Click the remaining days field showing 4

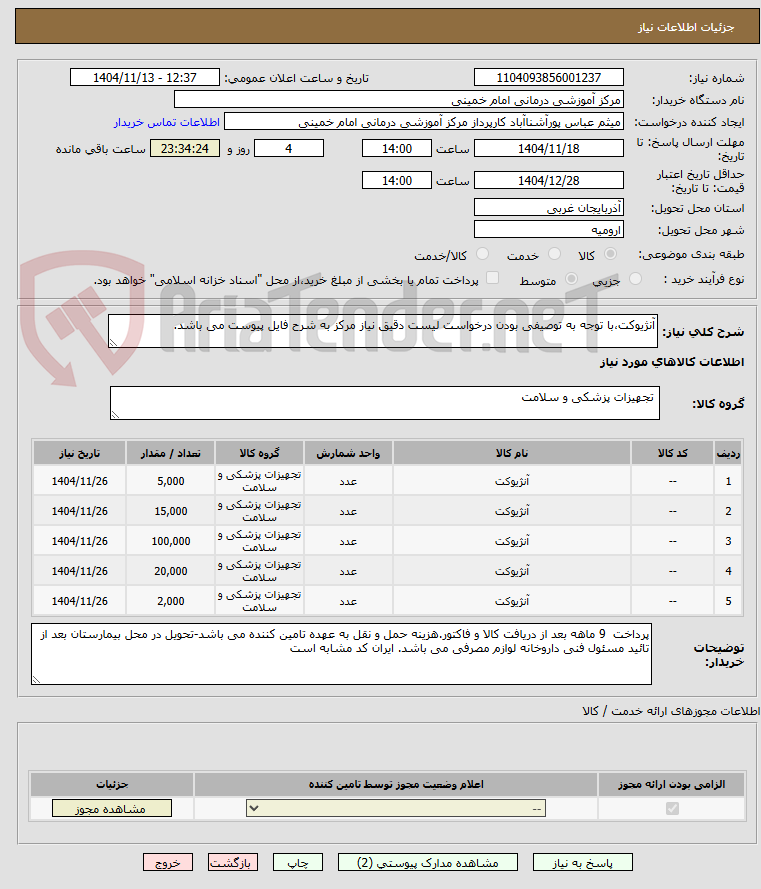(289, 149)
